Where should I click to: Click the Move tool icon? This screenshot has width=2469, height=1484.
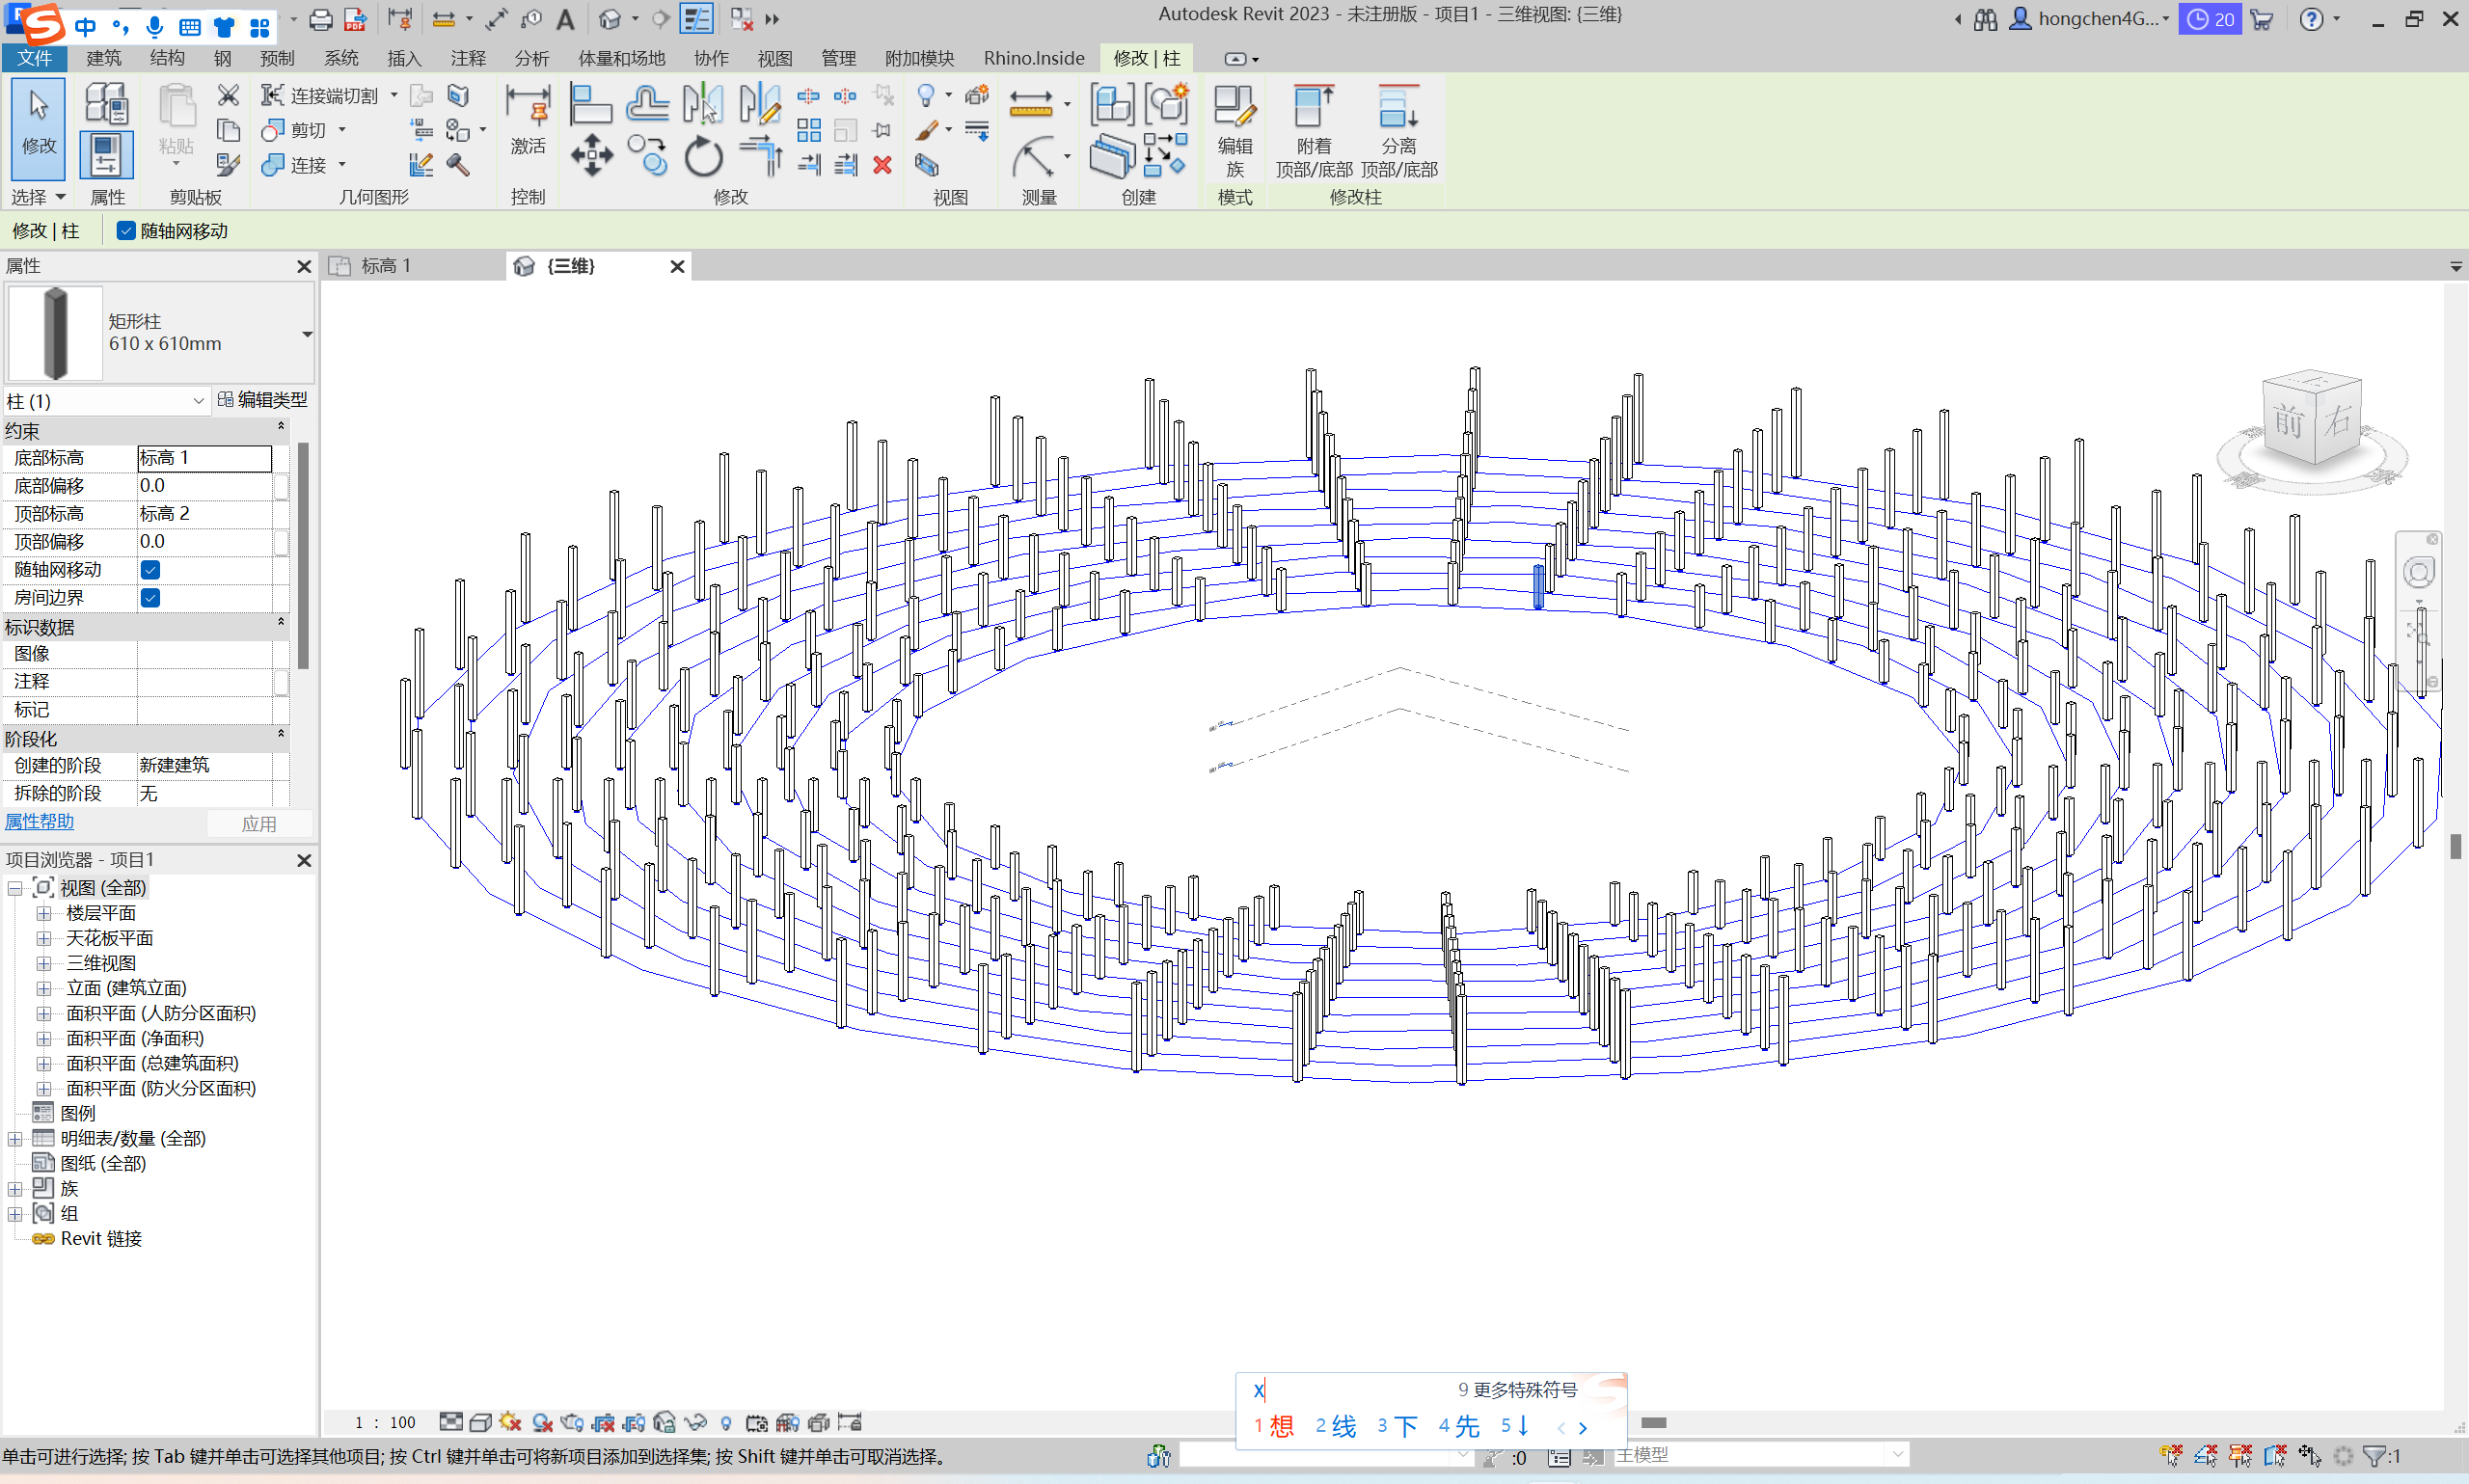tap(592, 156)
